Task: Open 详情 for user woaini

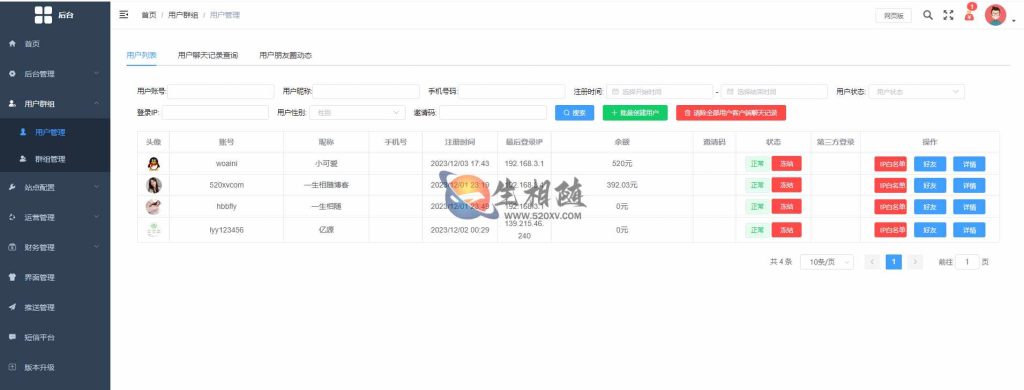Action: 969,164
